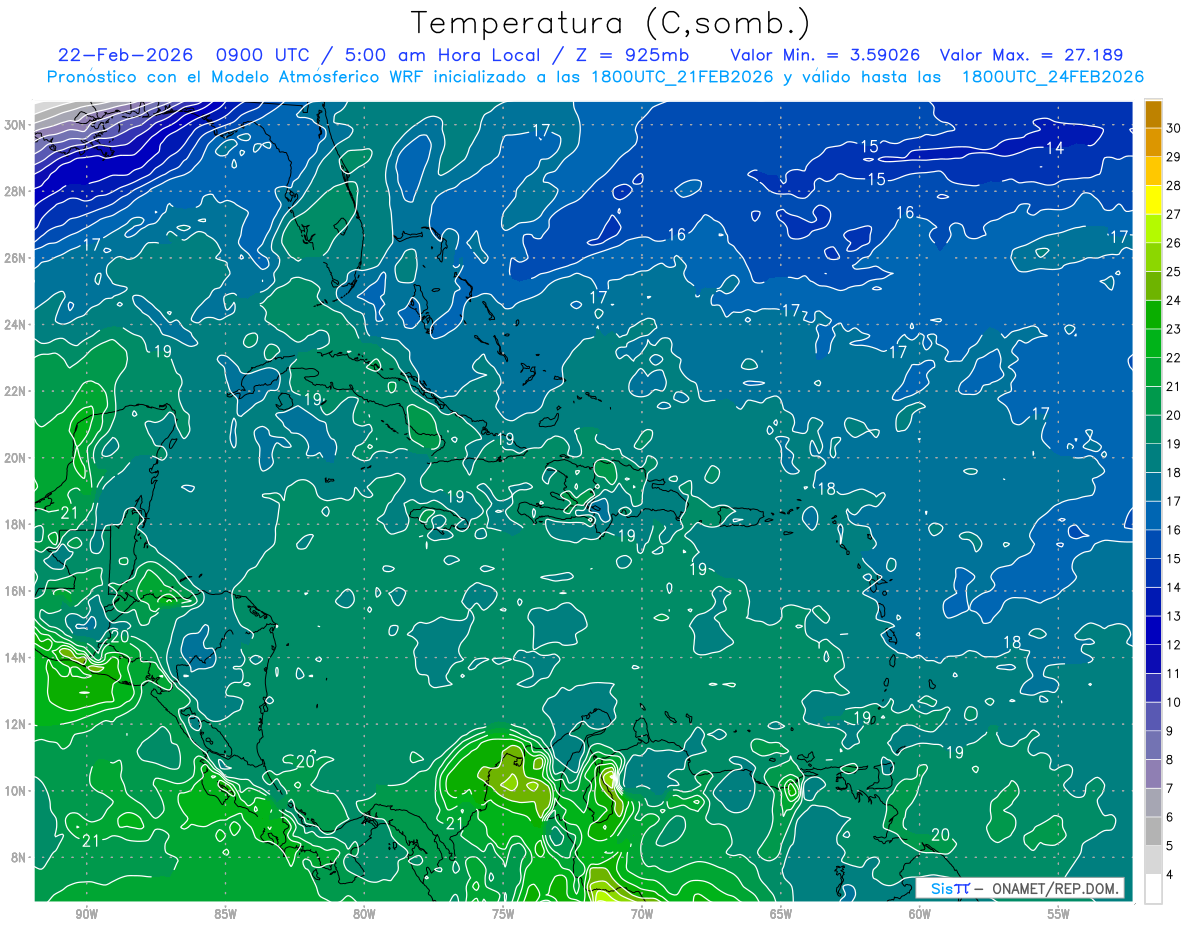The width and height of the screenshot is (1200, 927).
Task: Click the "90W" longitude axis label
Action: click(86, 914)
